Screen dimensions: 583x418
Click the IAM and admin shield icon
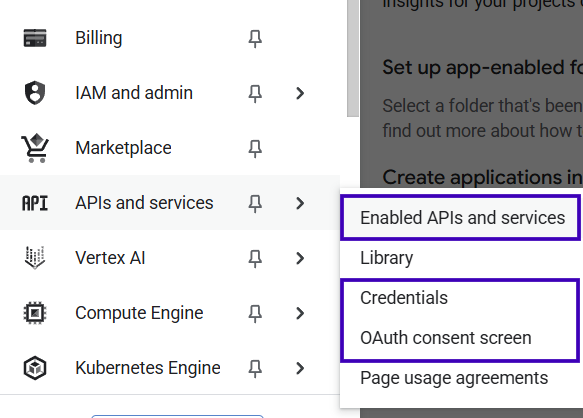35,93
